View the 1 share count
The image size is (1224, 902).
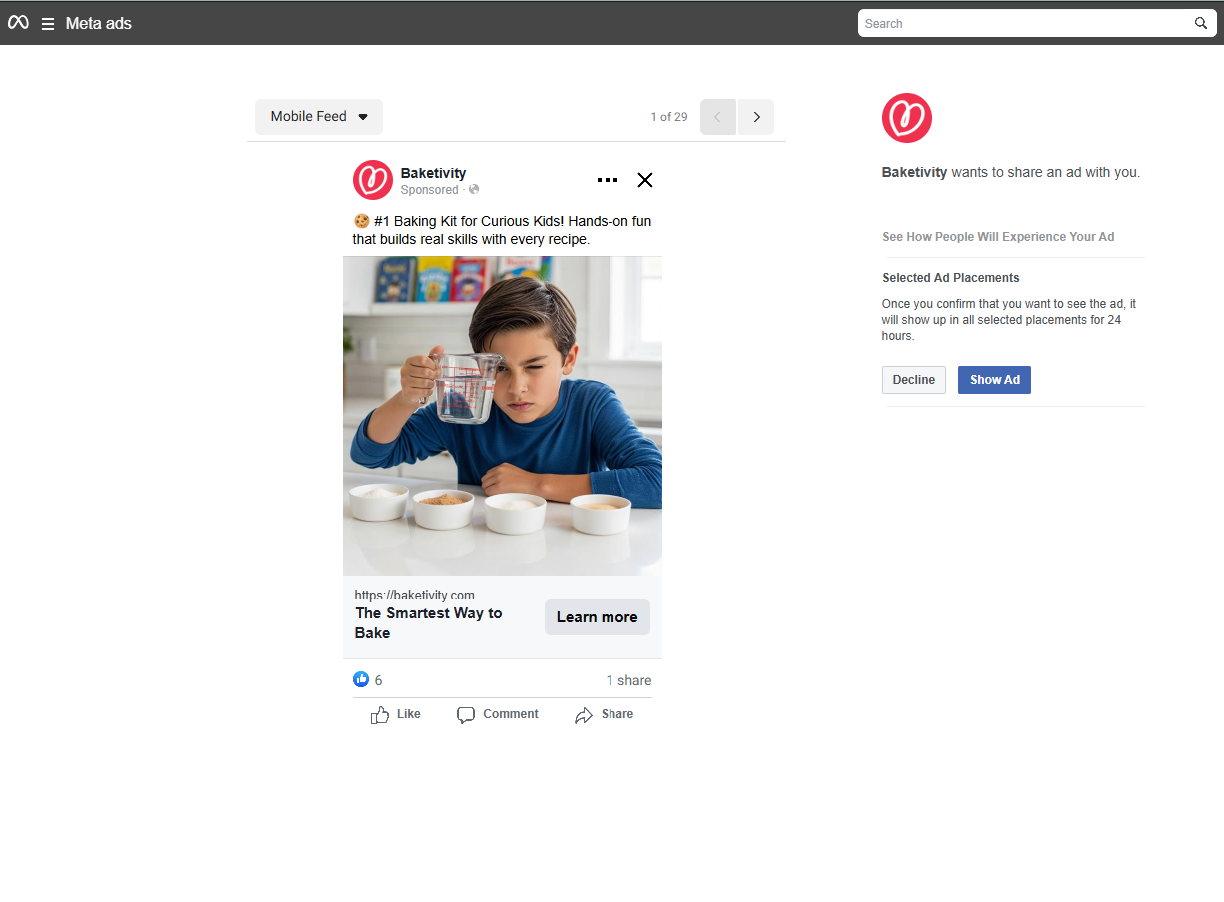coord(629,680)
